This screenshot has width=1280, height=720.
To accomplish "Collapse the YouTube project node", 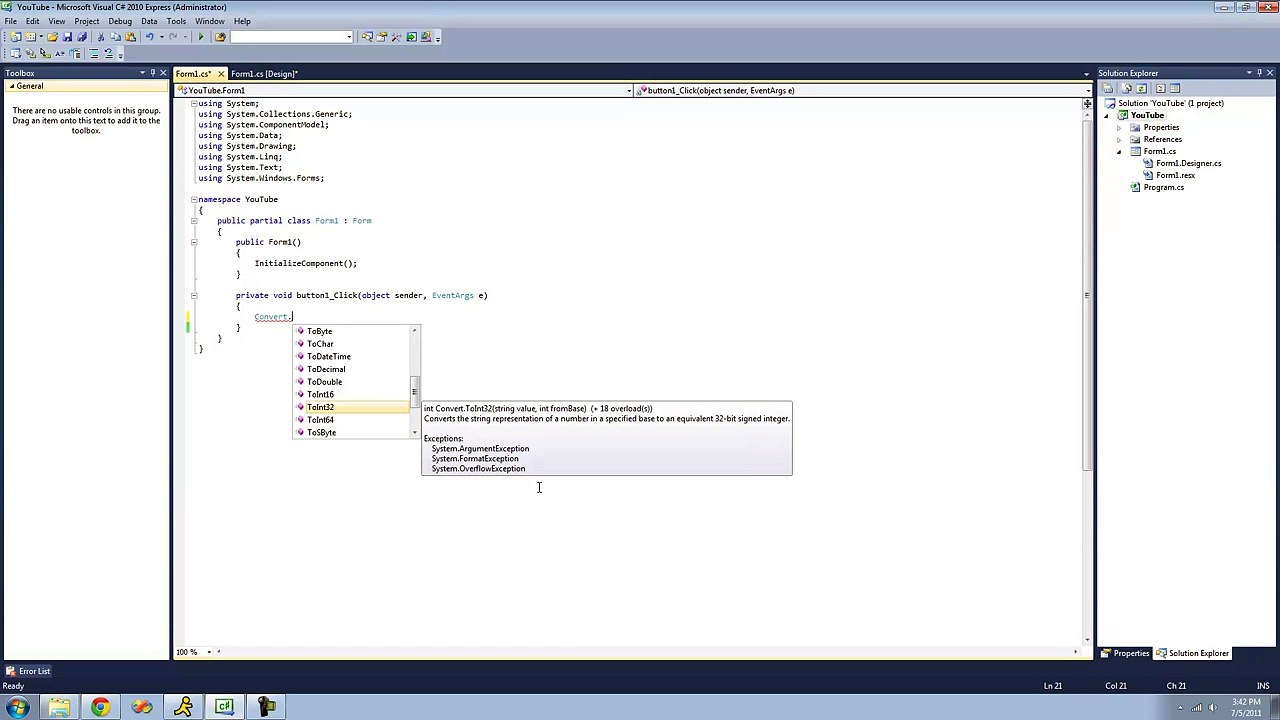I will click(x=1108, y=116).
